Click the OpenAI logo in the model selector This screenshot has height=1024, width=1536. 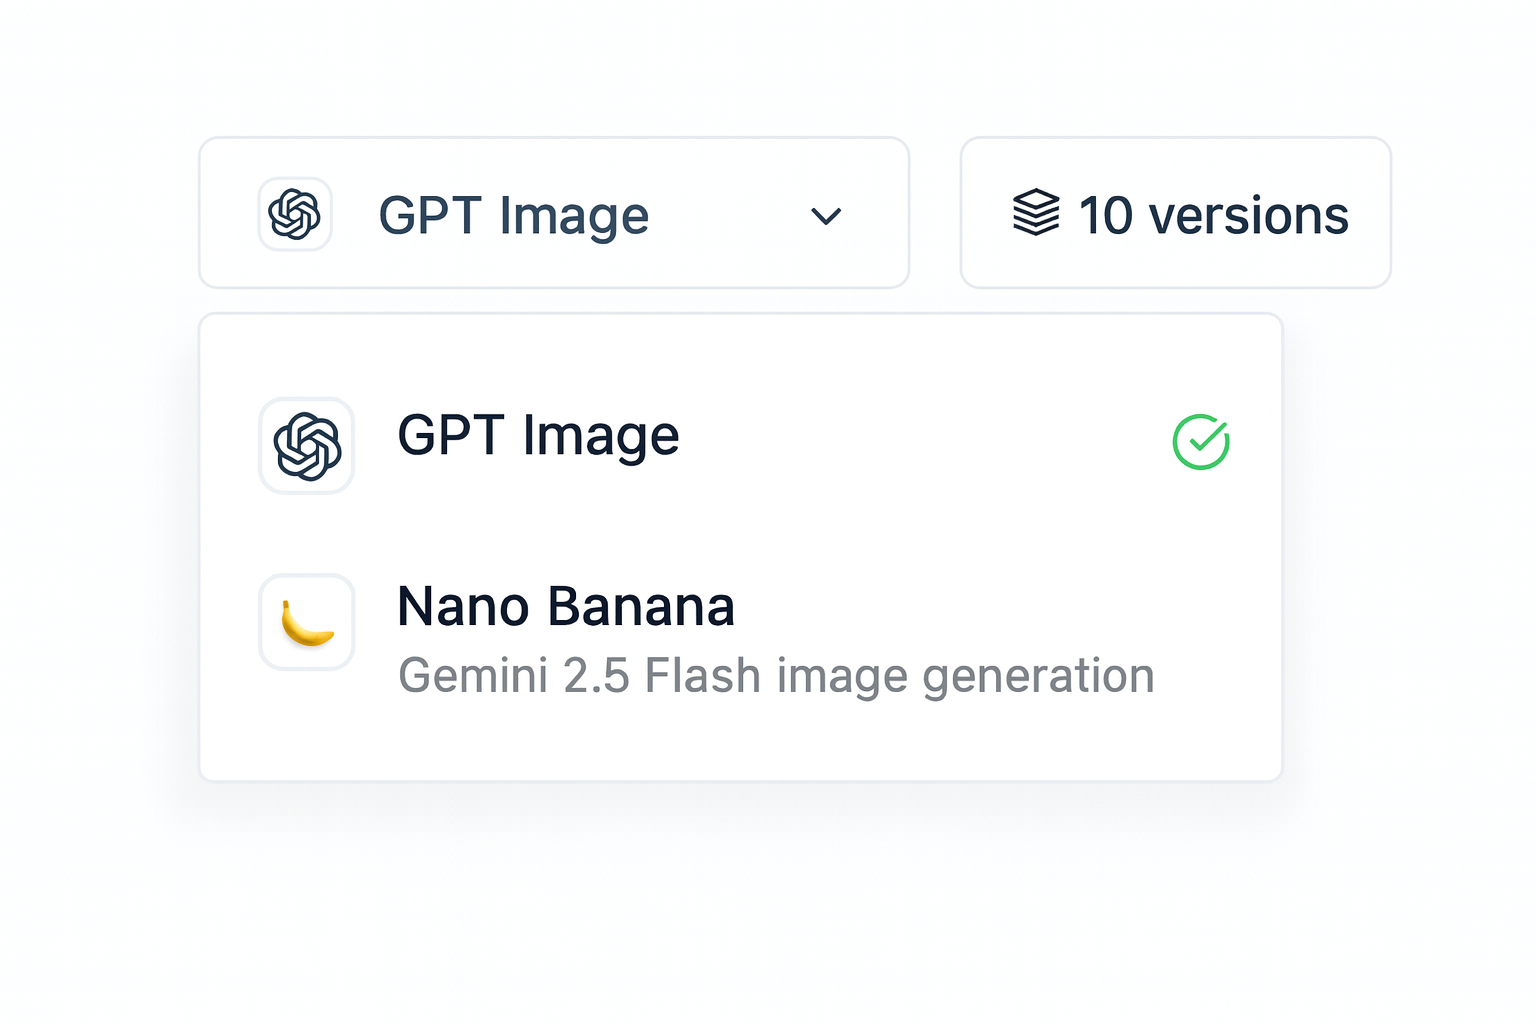pos(295,214)
